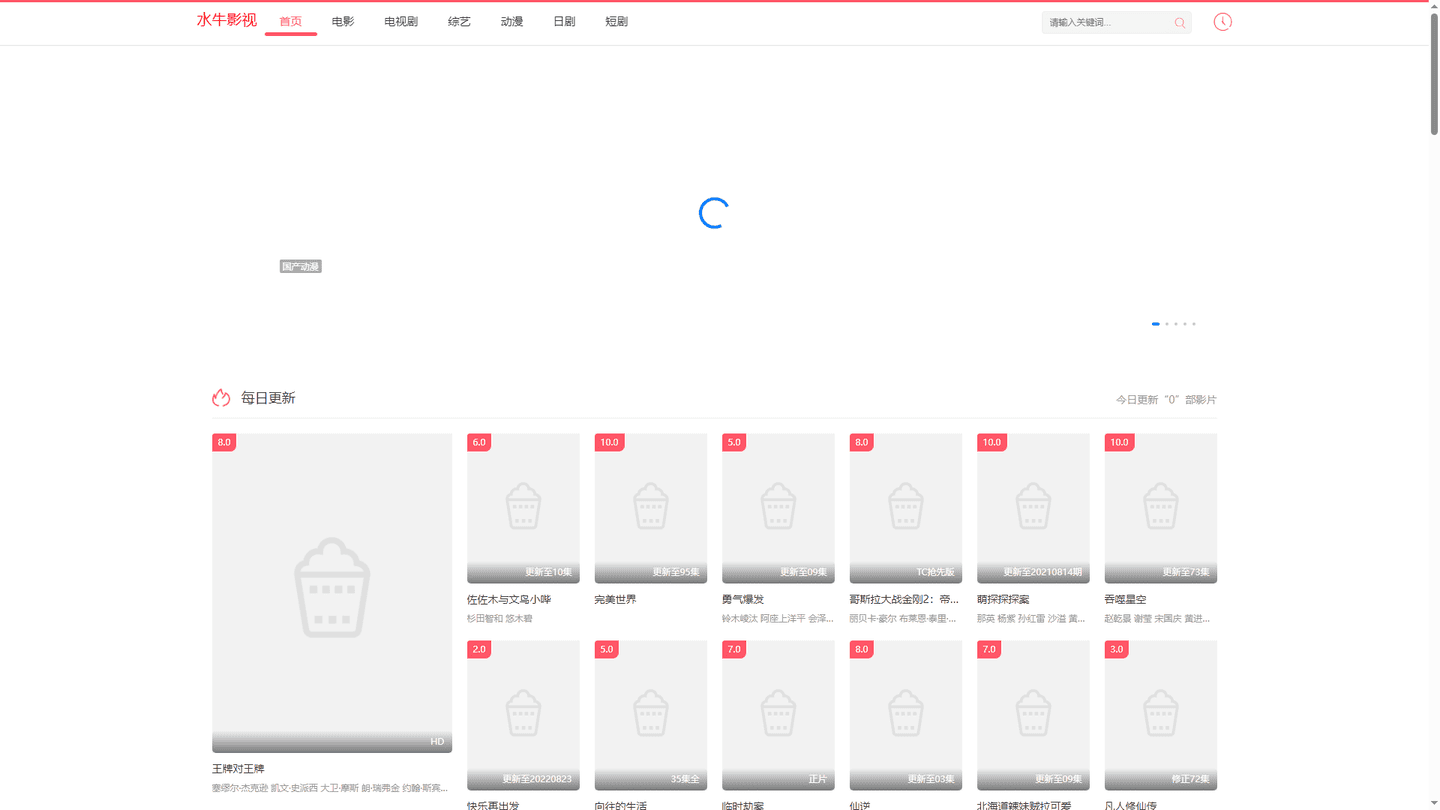Screen dimensions: 1440x810
Task: Open the 仙逆 poster thumbnail
Action: [x=906, y=715]
